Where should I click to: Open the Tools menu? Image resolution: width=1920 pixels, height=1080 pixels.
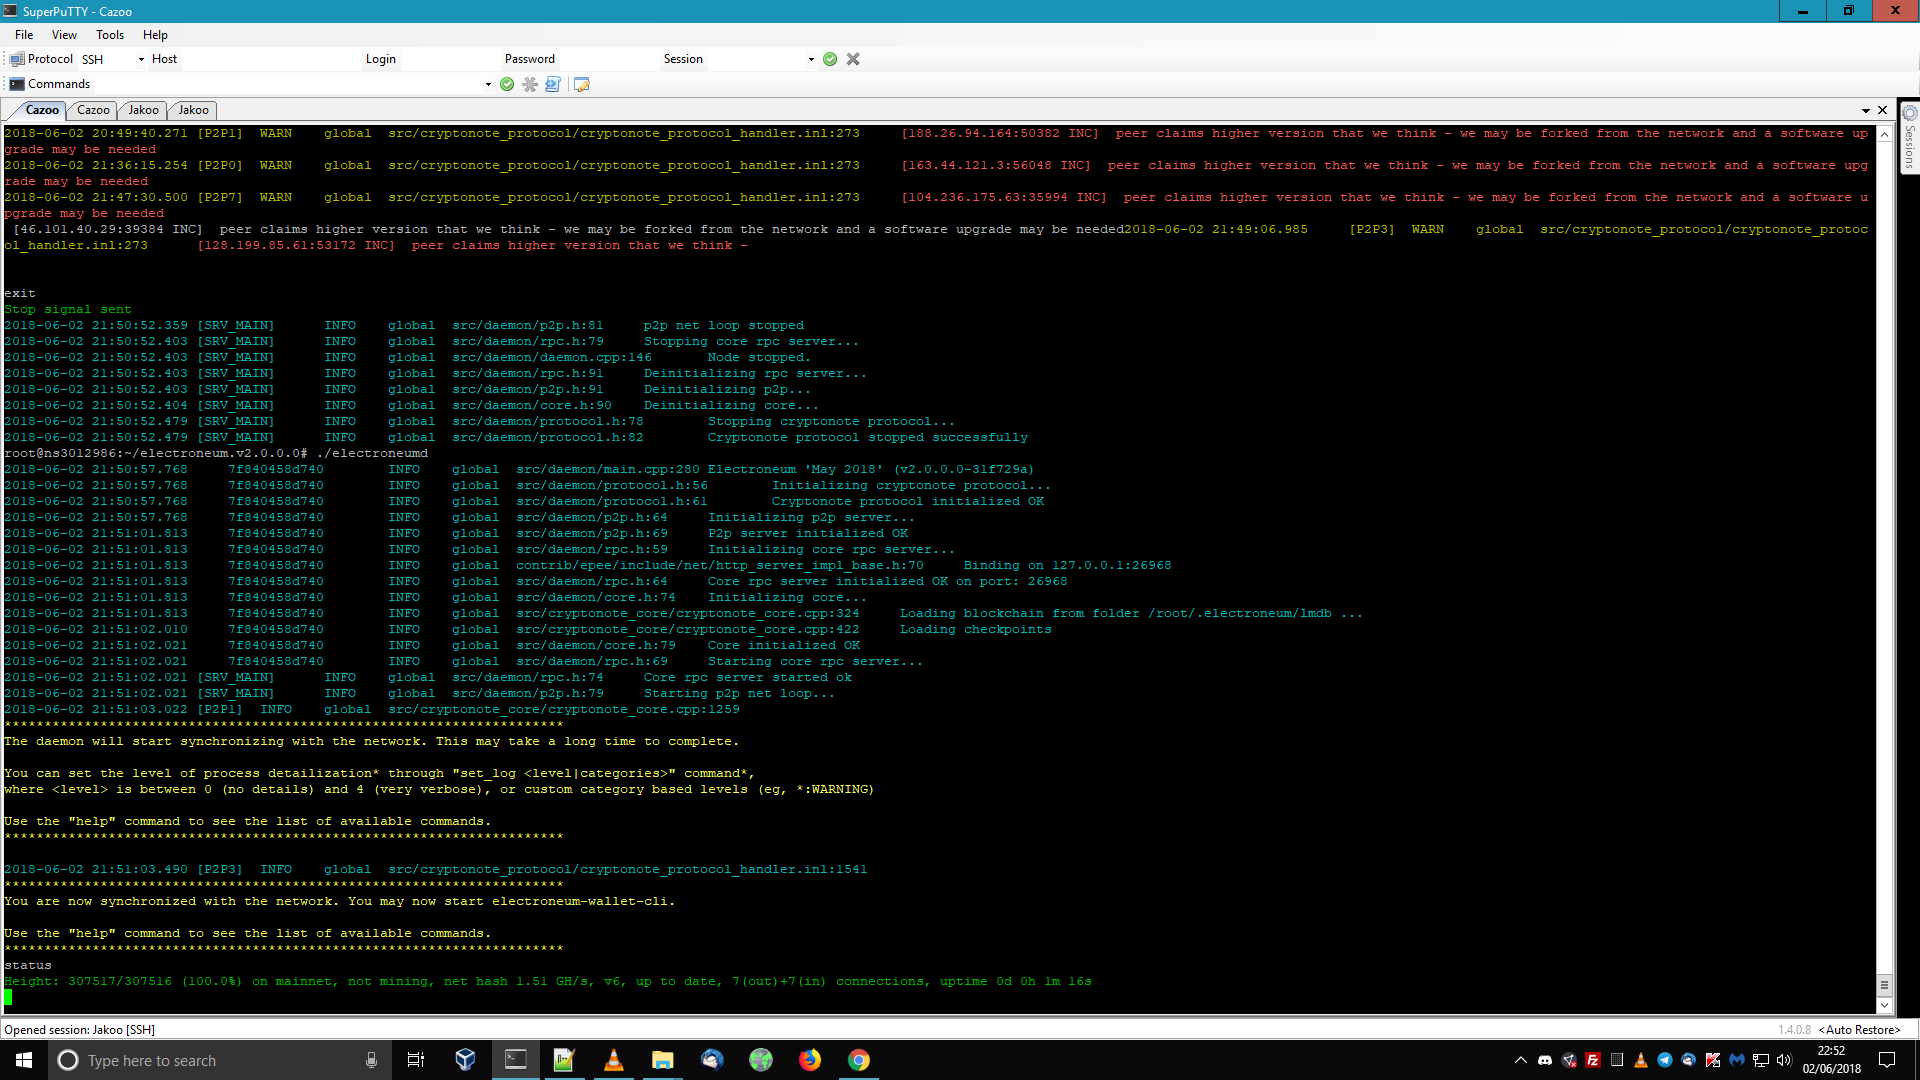(x=110, y=34)
